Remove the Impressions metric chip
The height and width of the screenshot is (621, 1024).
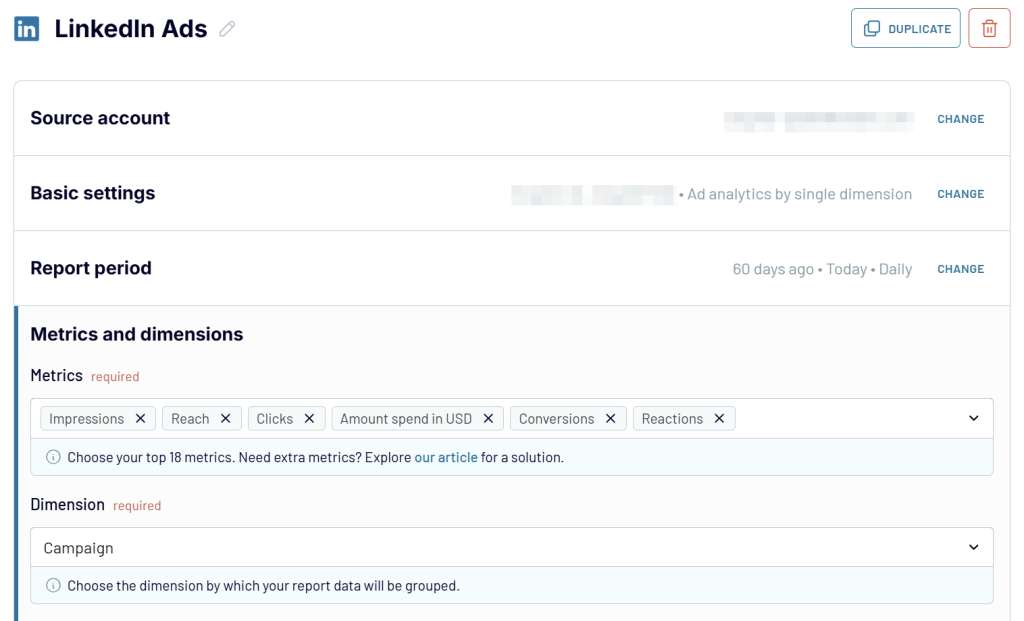(140, 419)
